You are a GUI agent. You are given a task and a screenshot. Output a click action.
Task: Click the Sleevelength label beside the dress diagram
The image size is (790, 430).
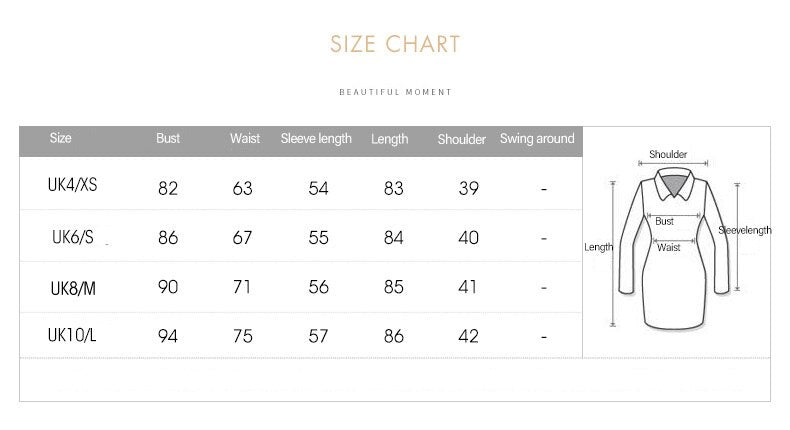click(x=745, y=230)
